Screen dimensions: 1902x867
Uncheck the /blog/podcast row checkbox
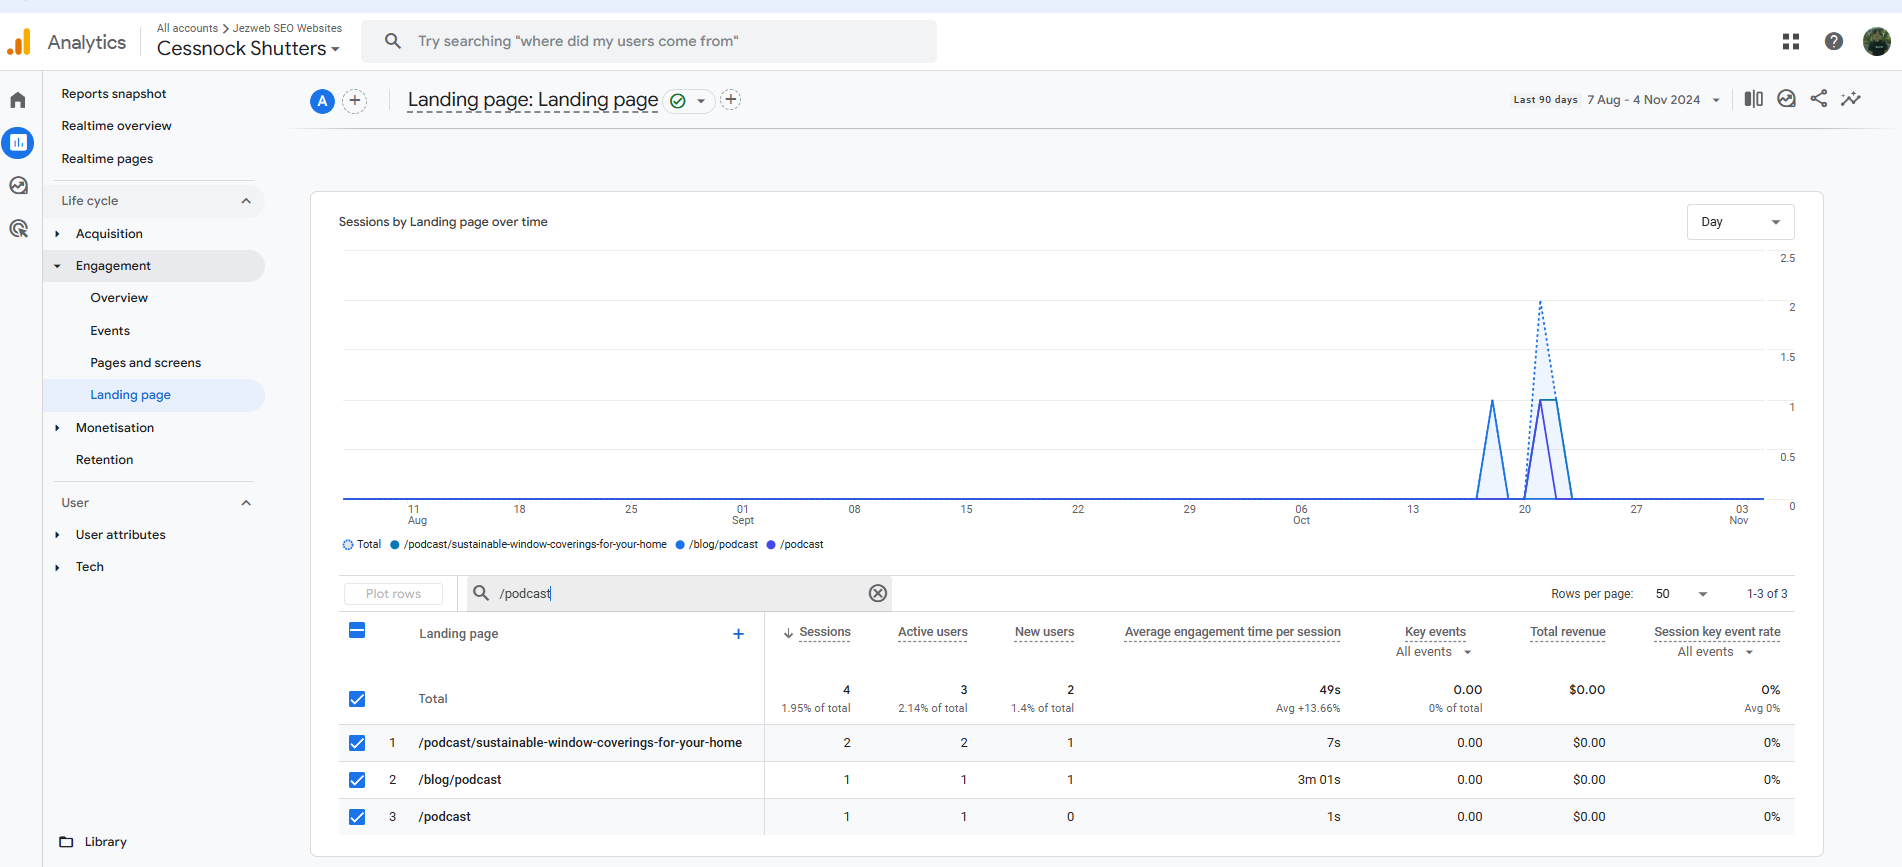coord(357,780)
